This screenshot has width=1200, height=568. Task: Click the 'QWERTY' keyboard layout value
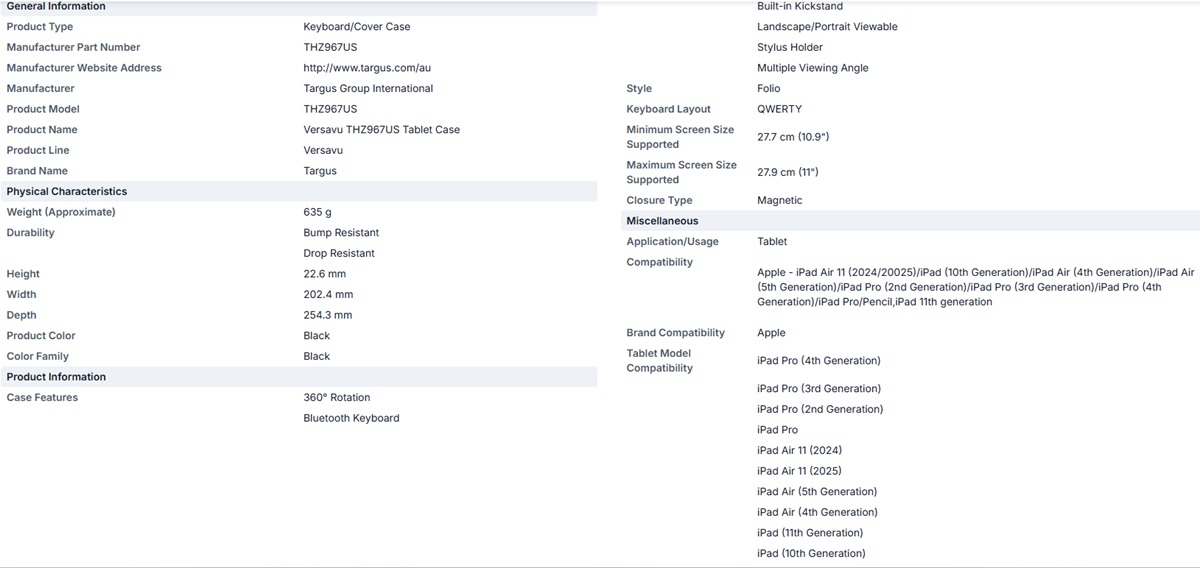pyautogui.click(x=780, y=109)
